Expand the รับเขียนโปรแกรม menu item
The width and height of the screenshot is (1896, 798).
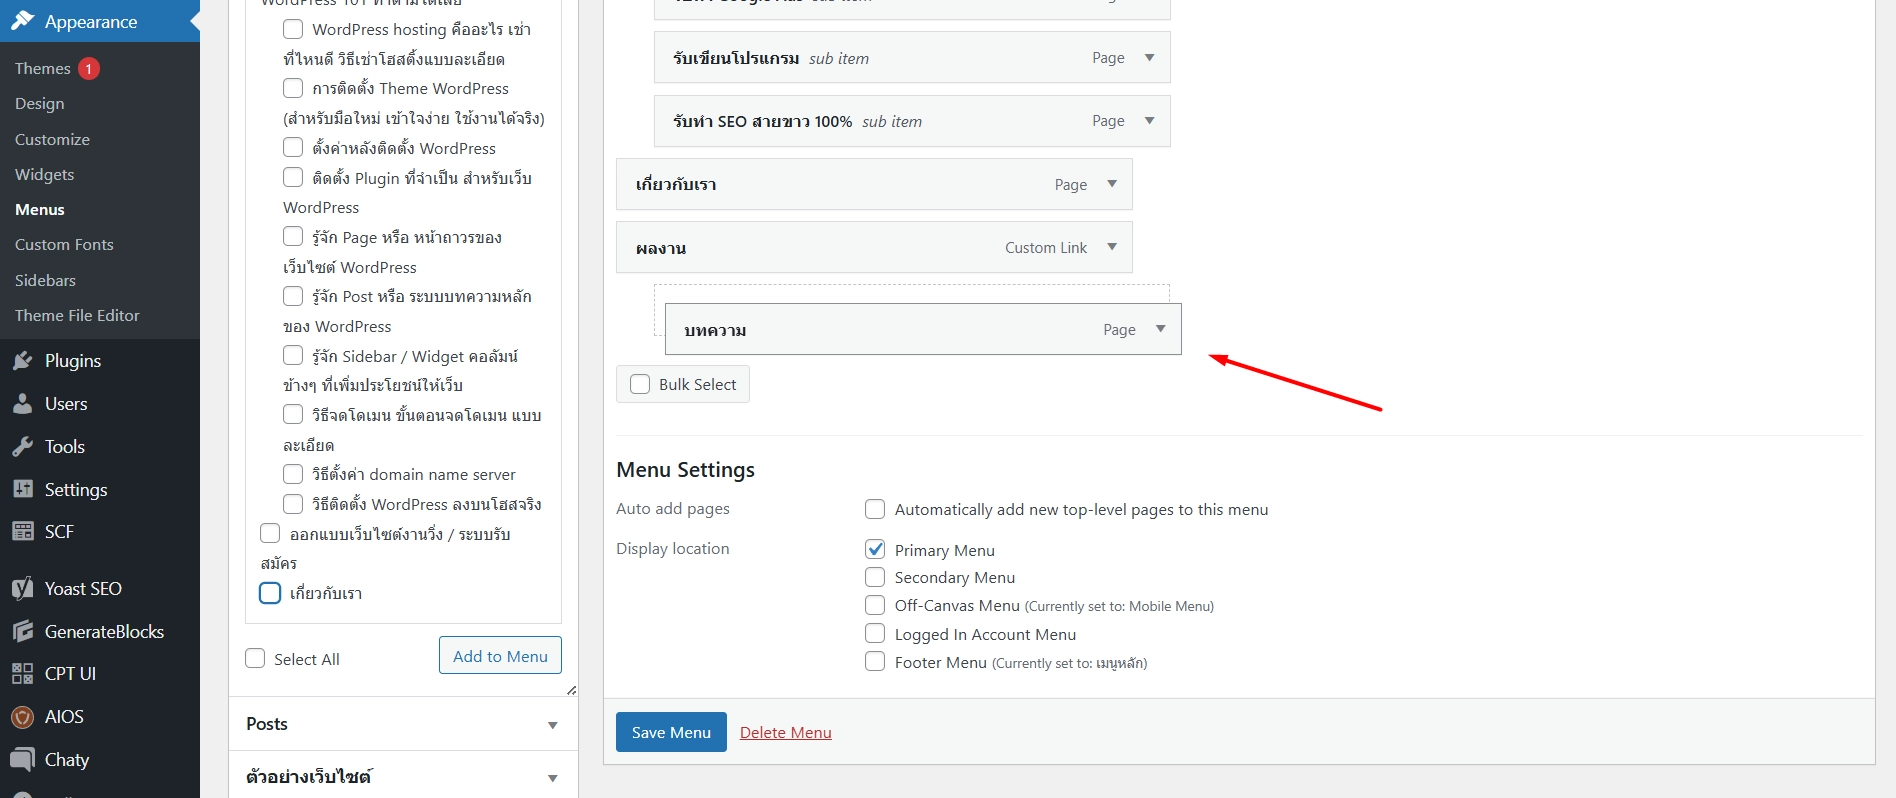point(1150,58)
